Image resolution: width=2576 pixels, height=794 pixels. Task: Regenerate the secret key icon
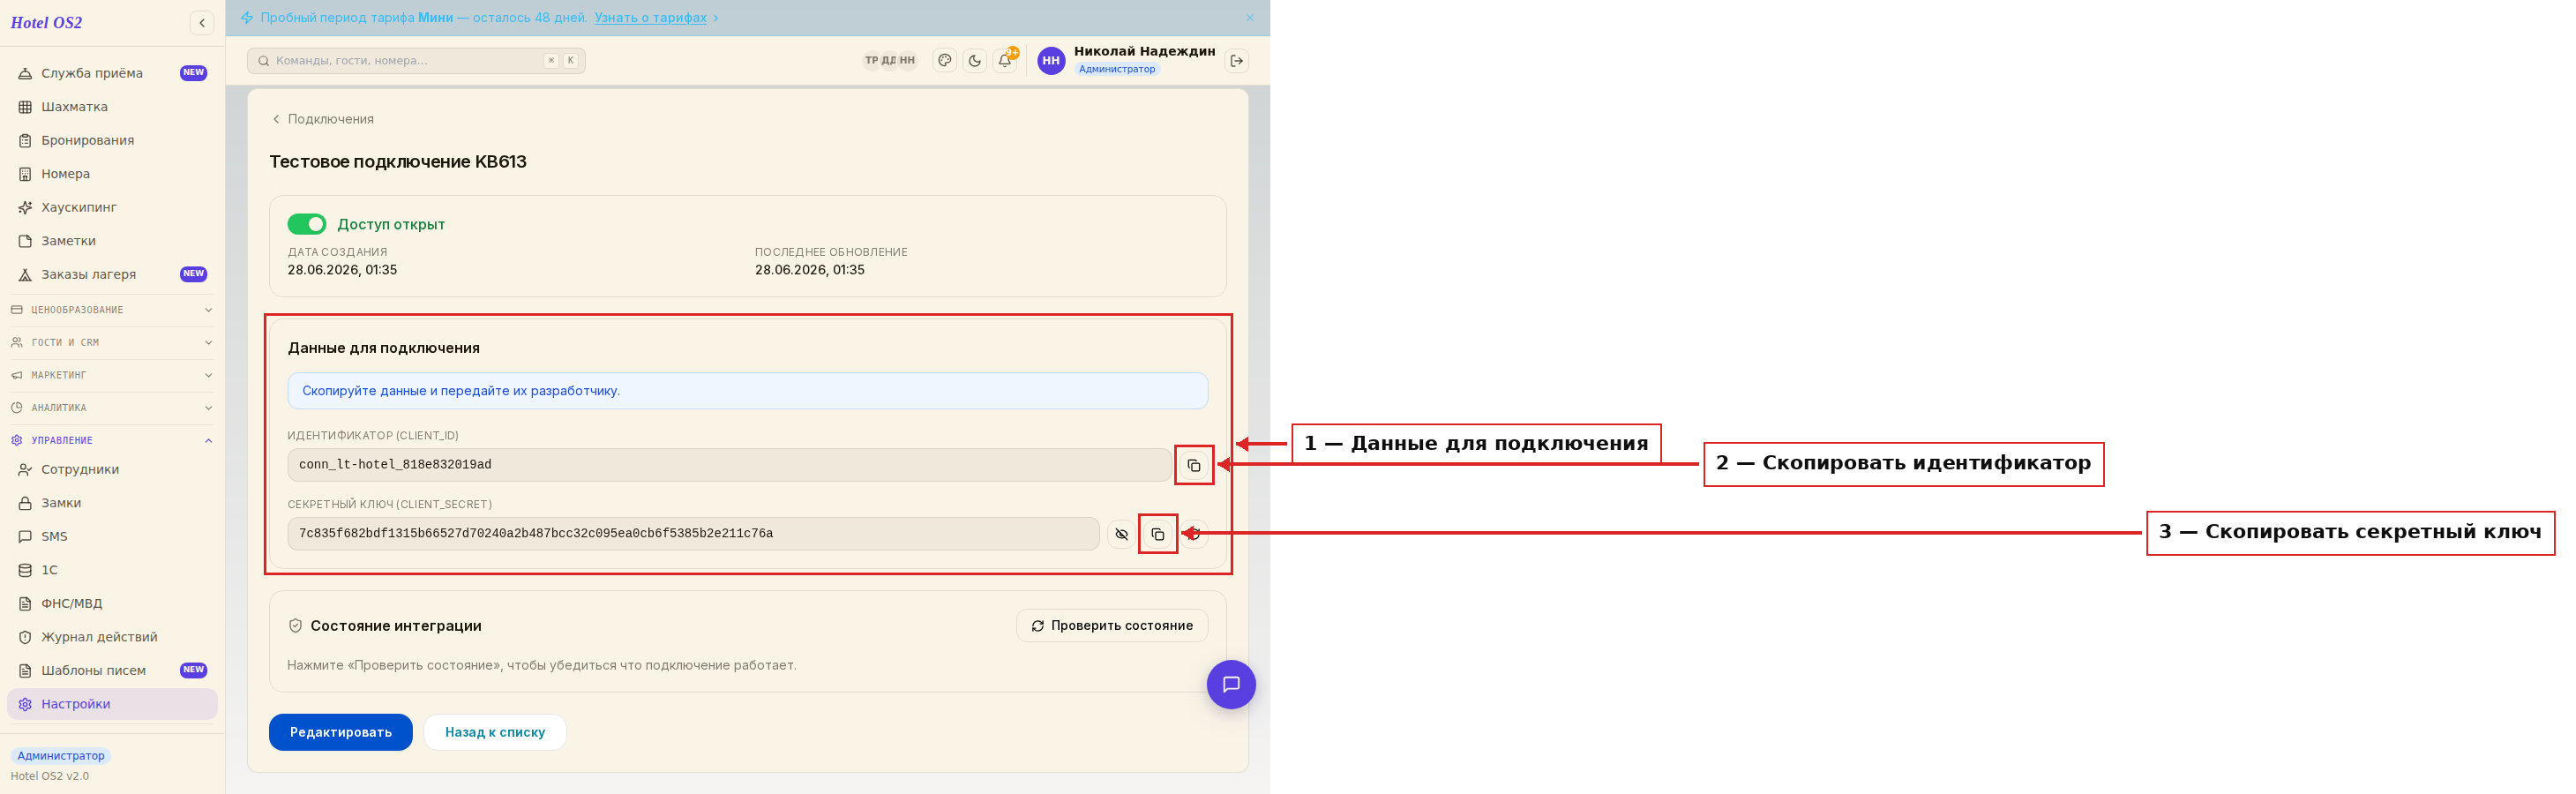tap(1194, 534)
